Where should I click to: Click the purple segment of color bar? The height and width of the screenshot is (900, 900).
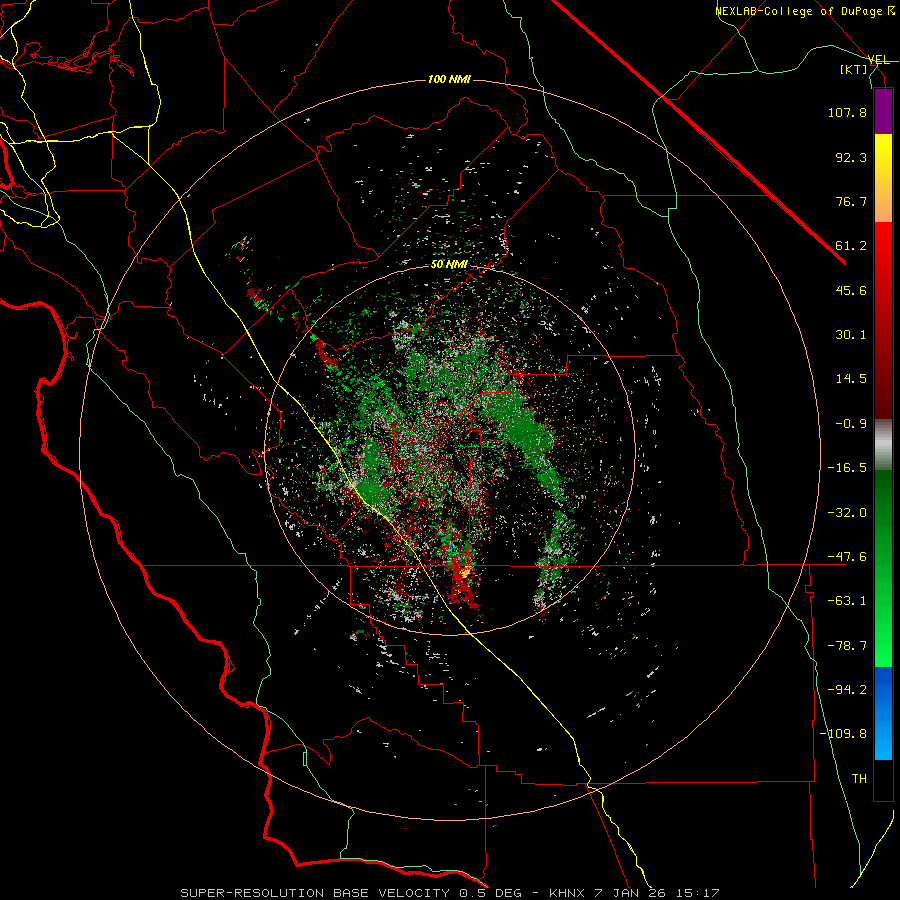point(883,111)
